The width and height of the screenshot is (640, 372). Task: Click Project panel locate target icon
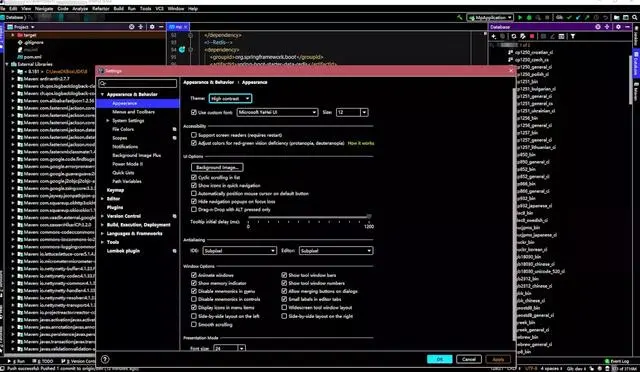tap(131, 27)
